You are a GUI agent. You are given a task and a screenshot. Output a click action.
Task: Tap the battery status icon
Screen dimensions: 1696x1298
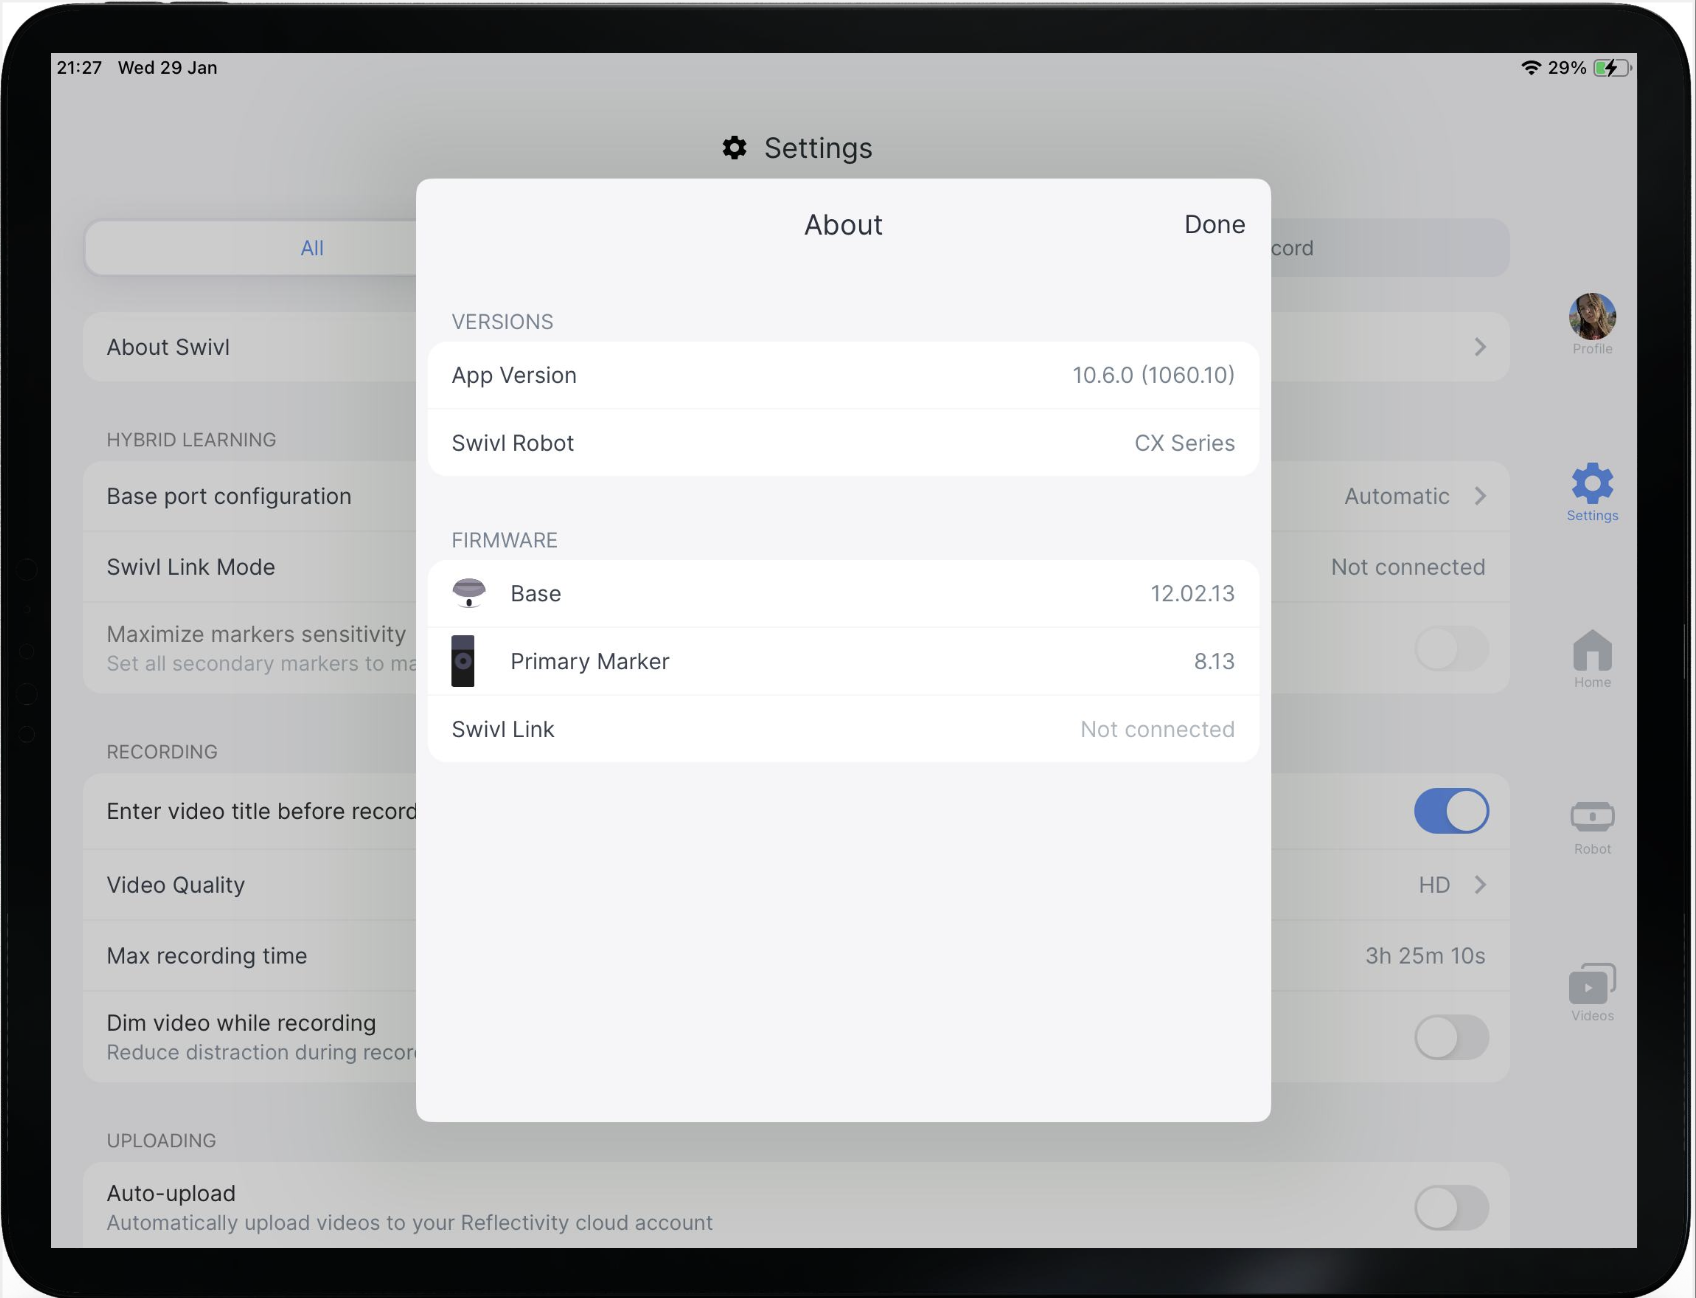tap(1611, 68)
